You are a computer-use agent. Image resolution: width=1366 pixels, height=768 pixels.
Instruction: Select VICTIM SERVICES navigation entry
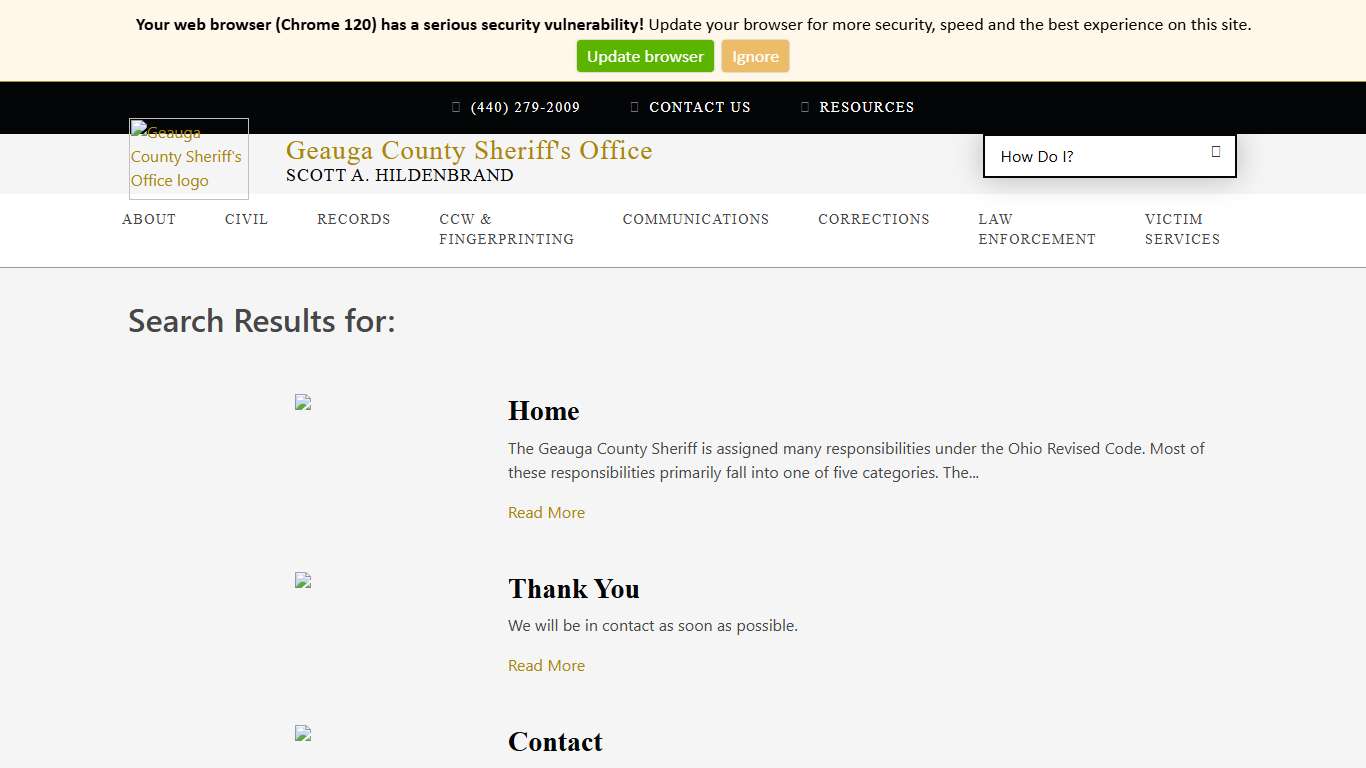click(x=1182, y=229)
